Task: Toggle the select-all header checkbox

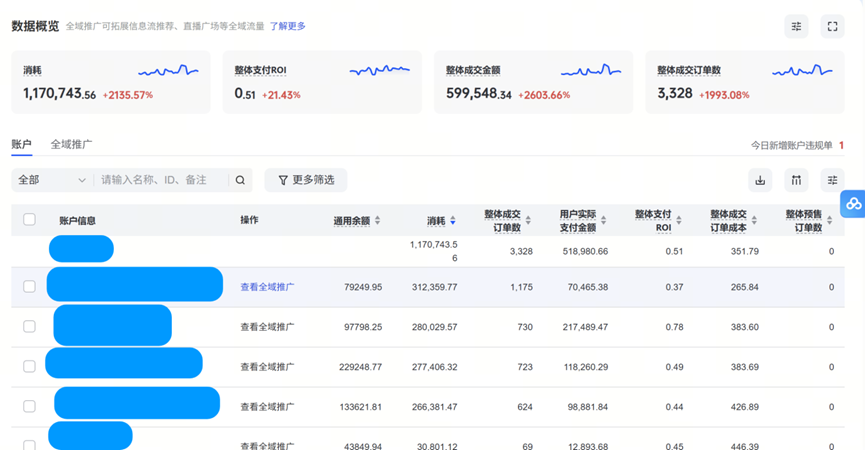Action: [x=29, y=220]
